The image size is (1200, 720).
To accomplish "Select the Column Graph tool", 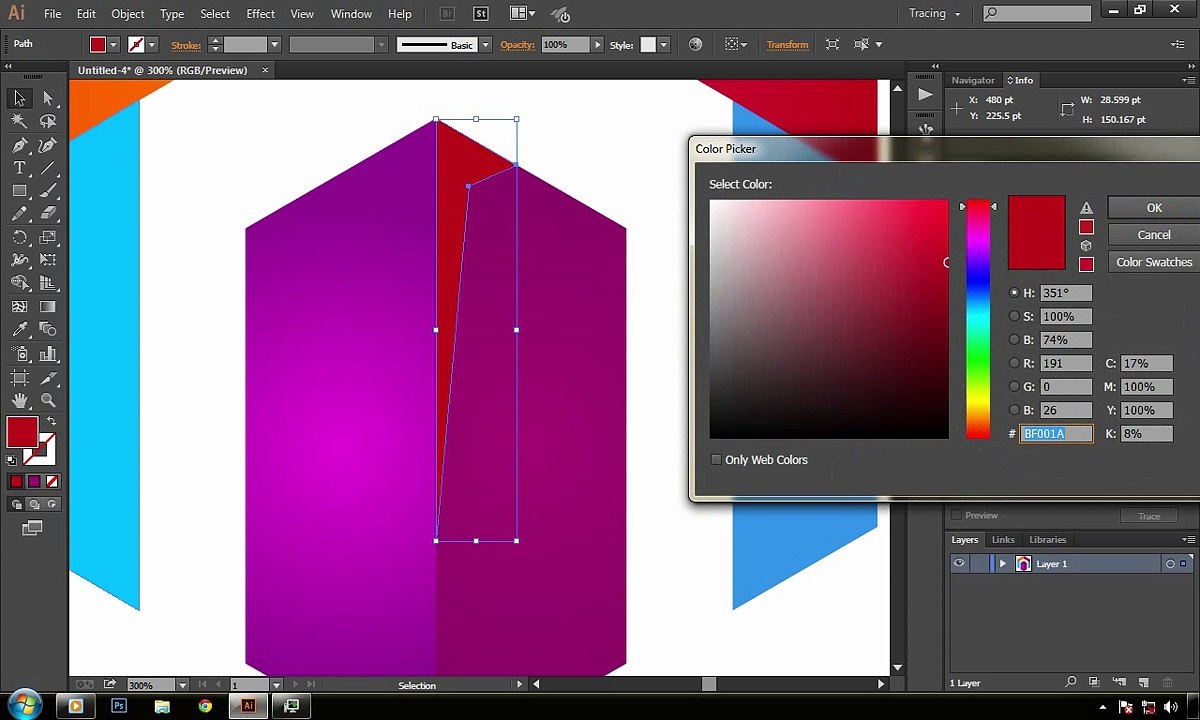I will point(48,354).
